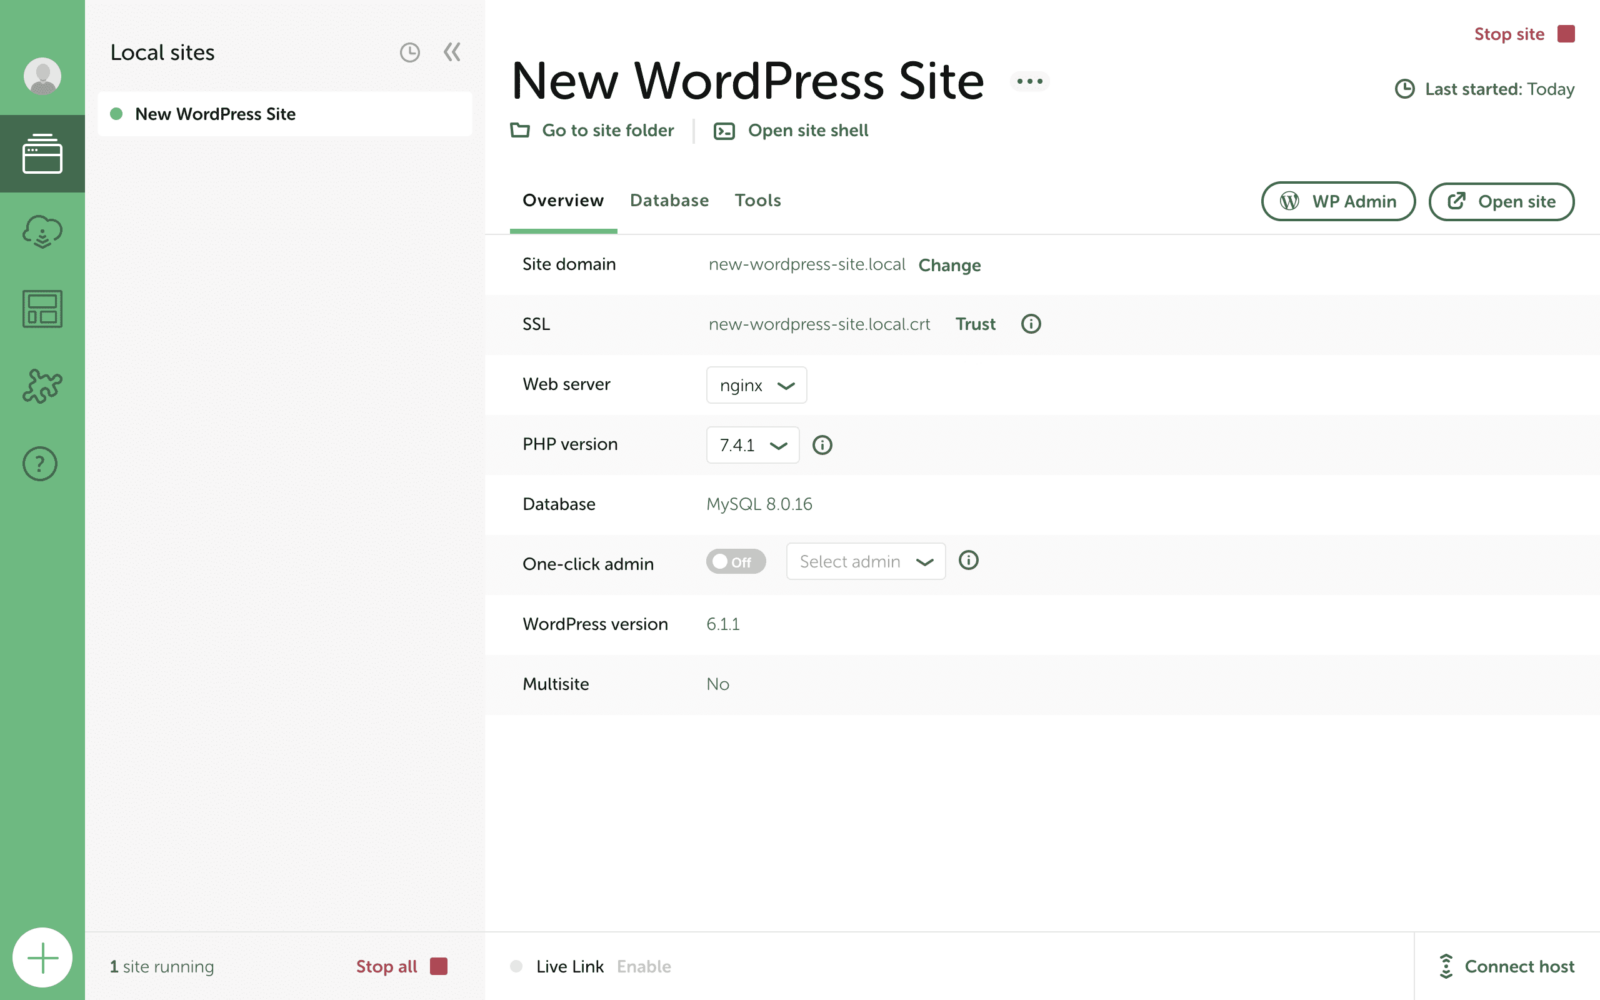This screenshot has height=1000, width=1600.
Task: Enable Live Link
Action: pyautogui.click(x=644, y=966)
